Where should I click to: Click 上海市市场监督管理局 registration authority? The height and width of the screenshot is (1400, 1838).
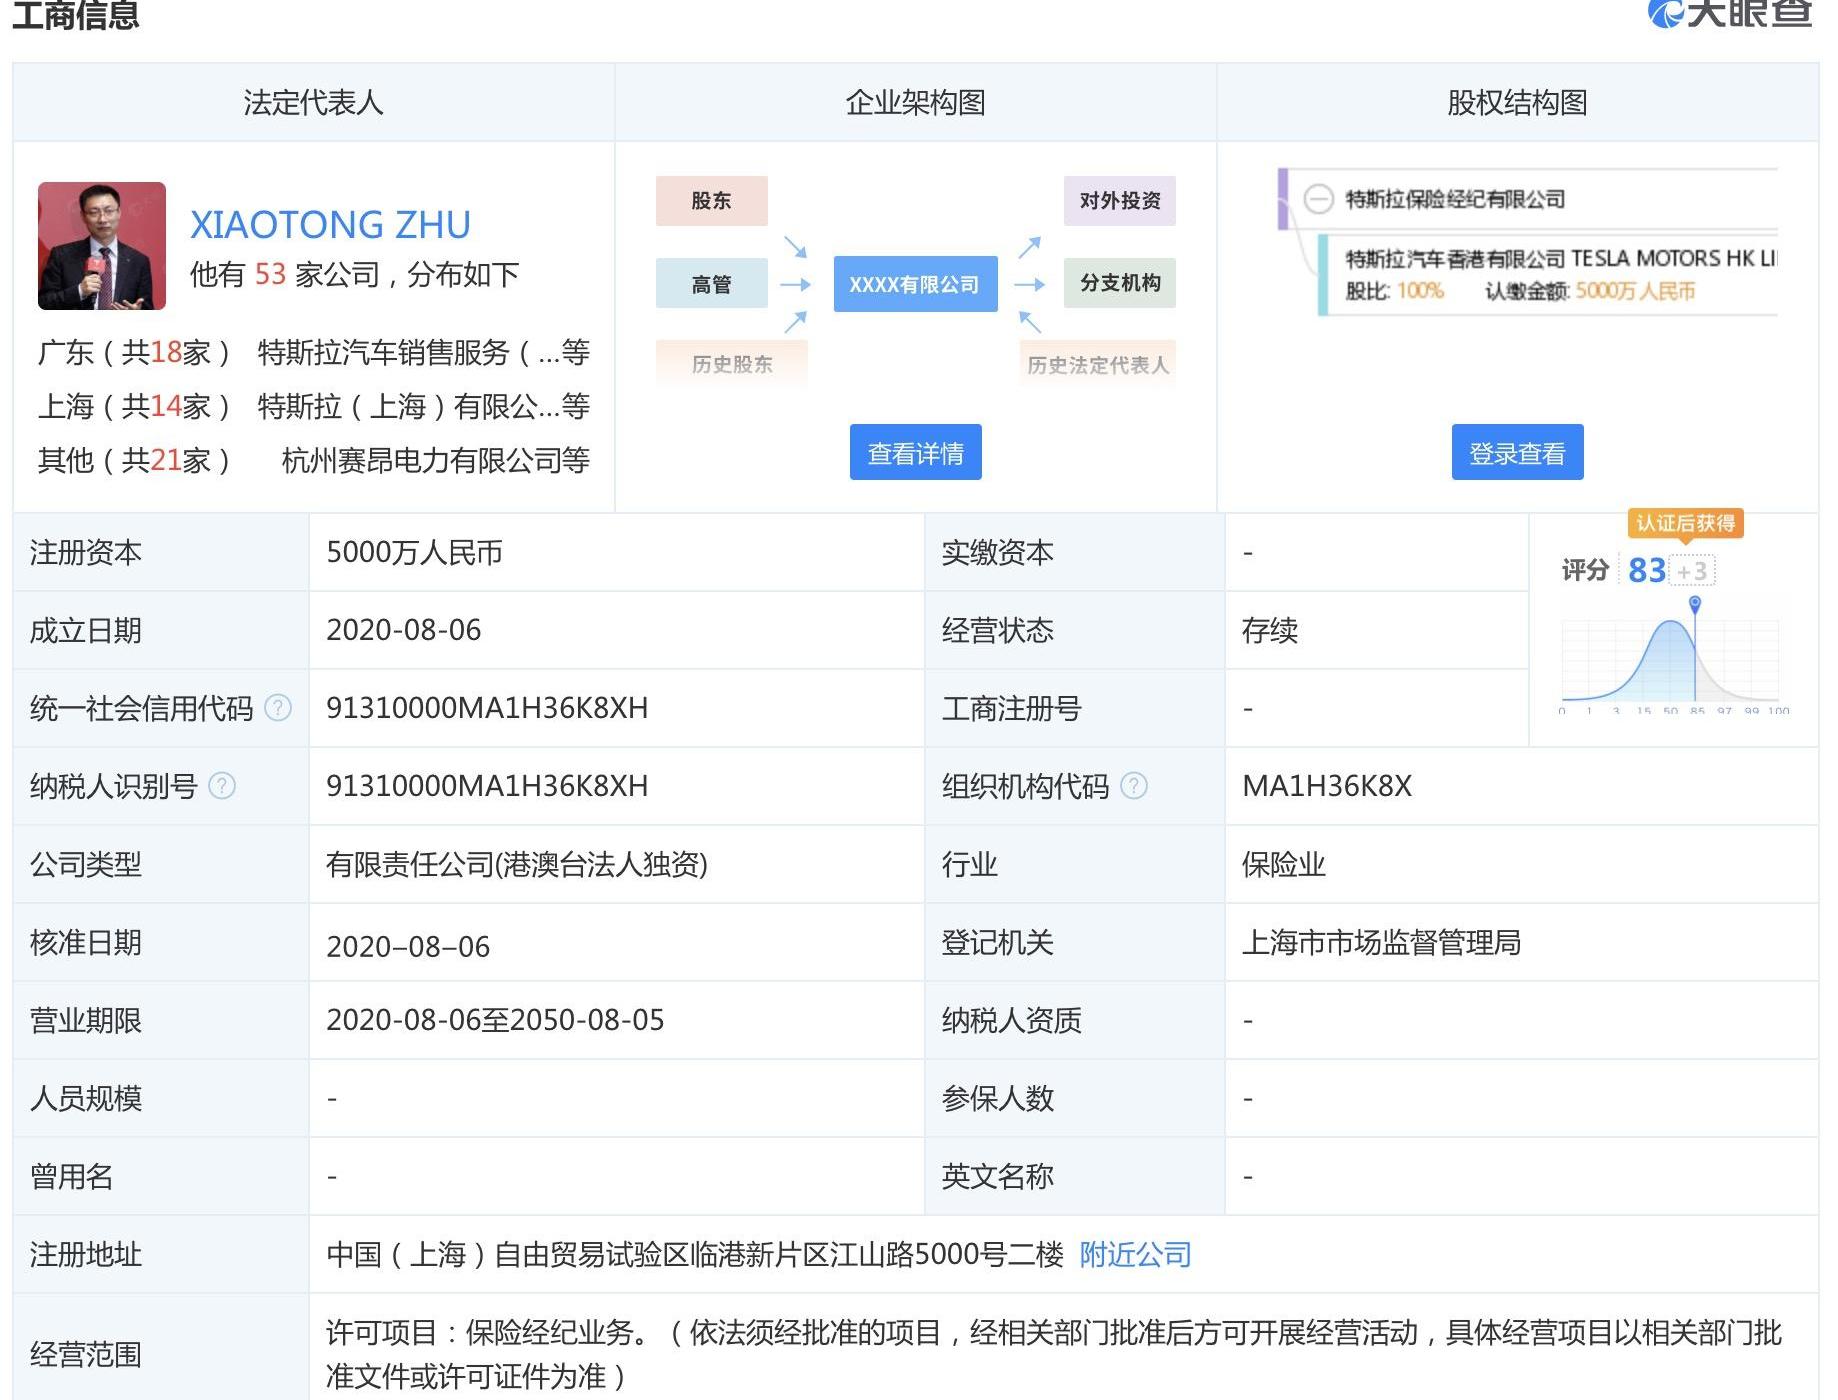click(1381, 942)
